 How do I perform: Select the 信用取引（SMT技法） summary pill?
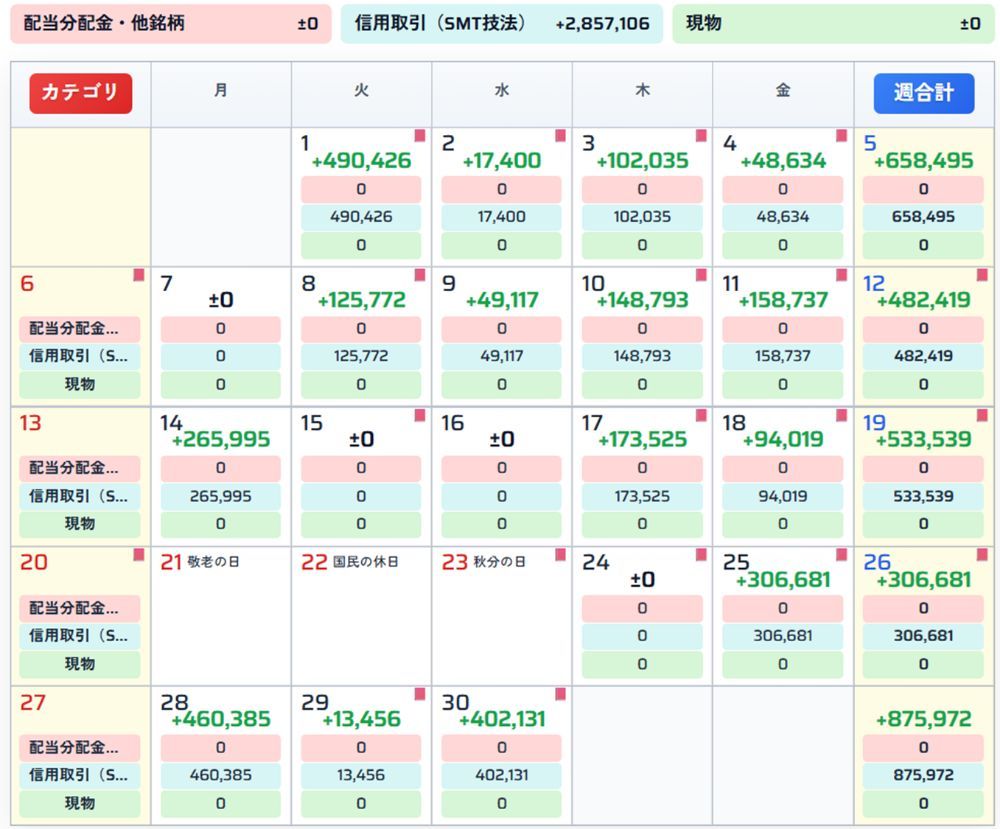pyautogui.click(x=502, y=24)
